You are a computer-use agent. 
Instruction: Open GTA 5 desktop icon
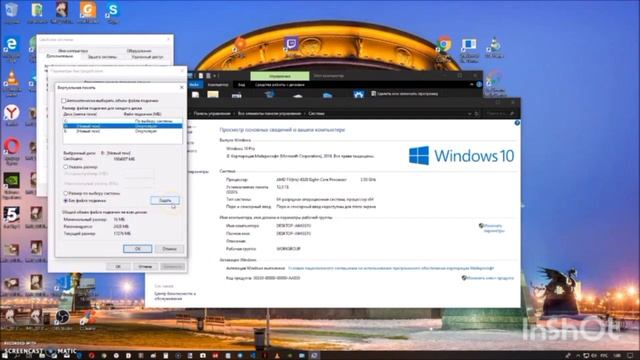coord(11,217)
